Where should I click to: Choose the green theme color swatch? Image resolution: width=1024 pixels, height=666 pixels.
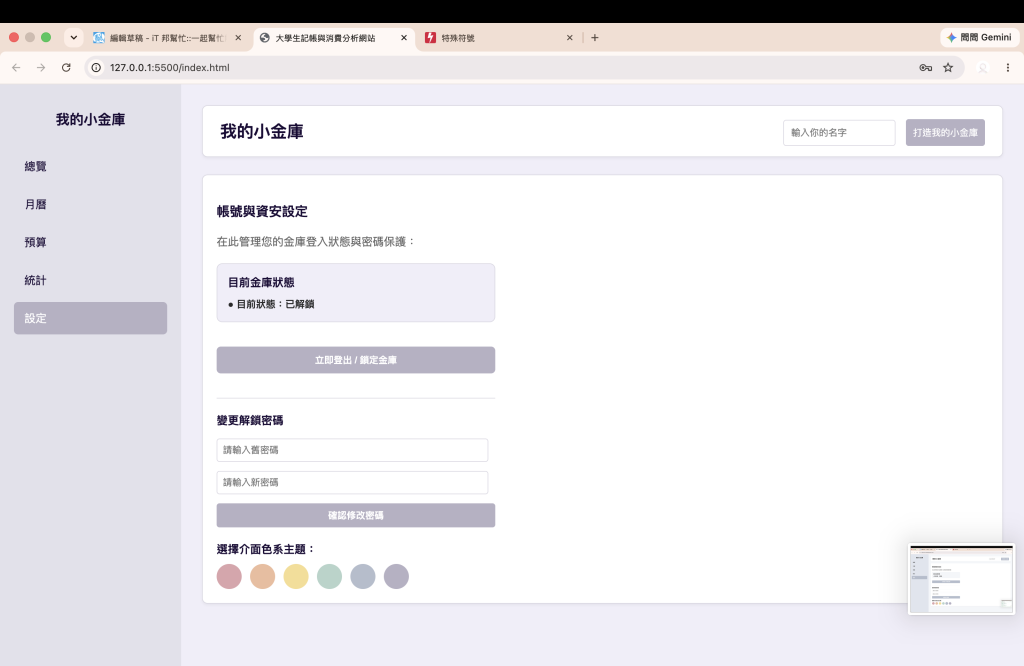tap(329, 577)
